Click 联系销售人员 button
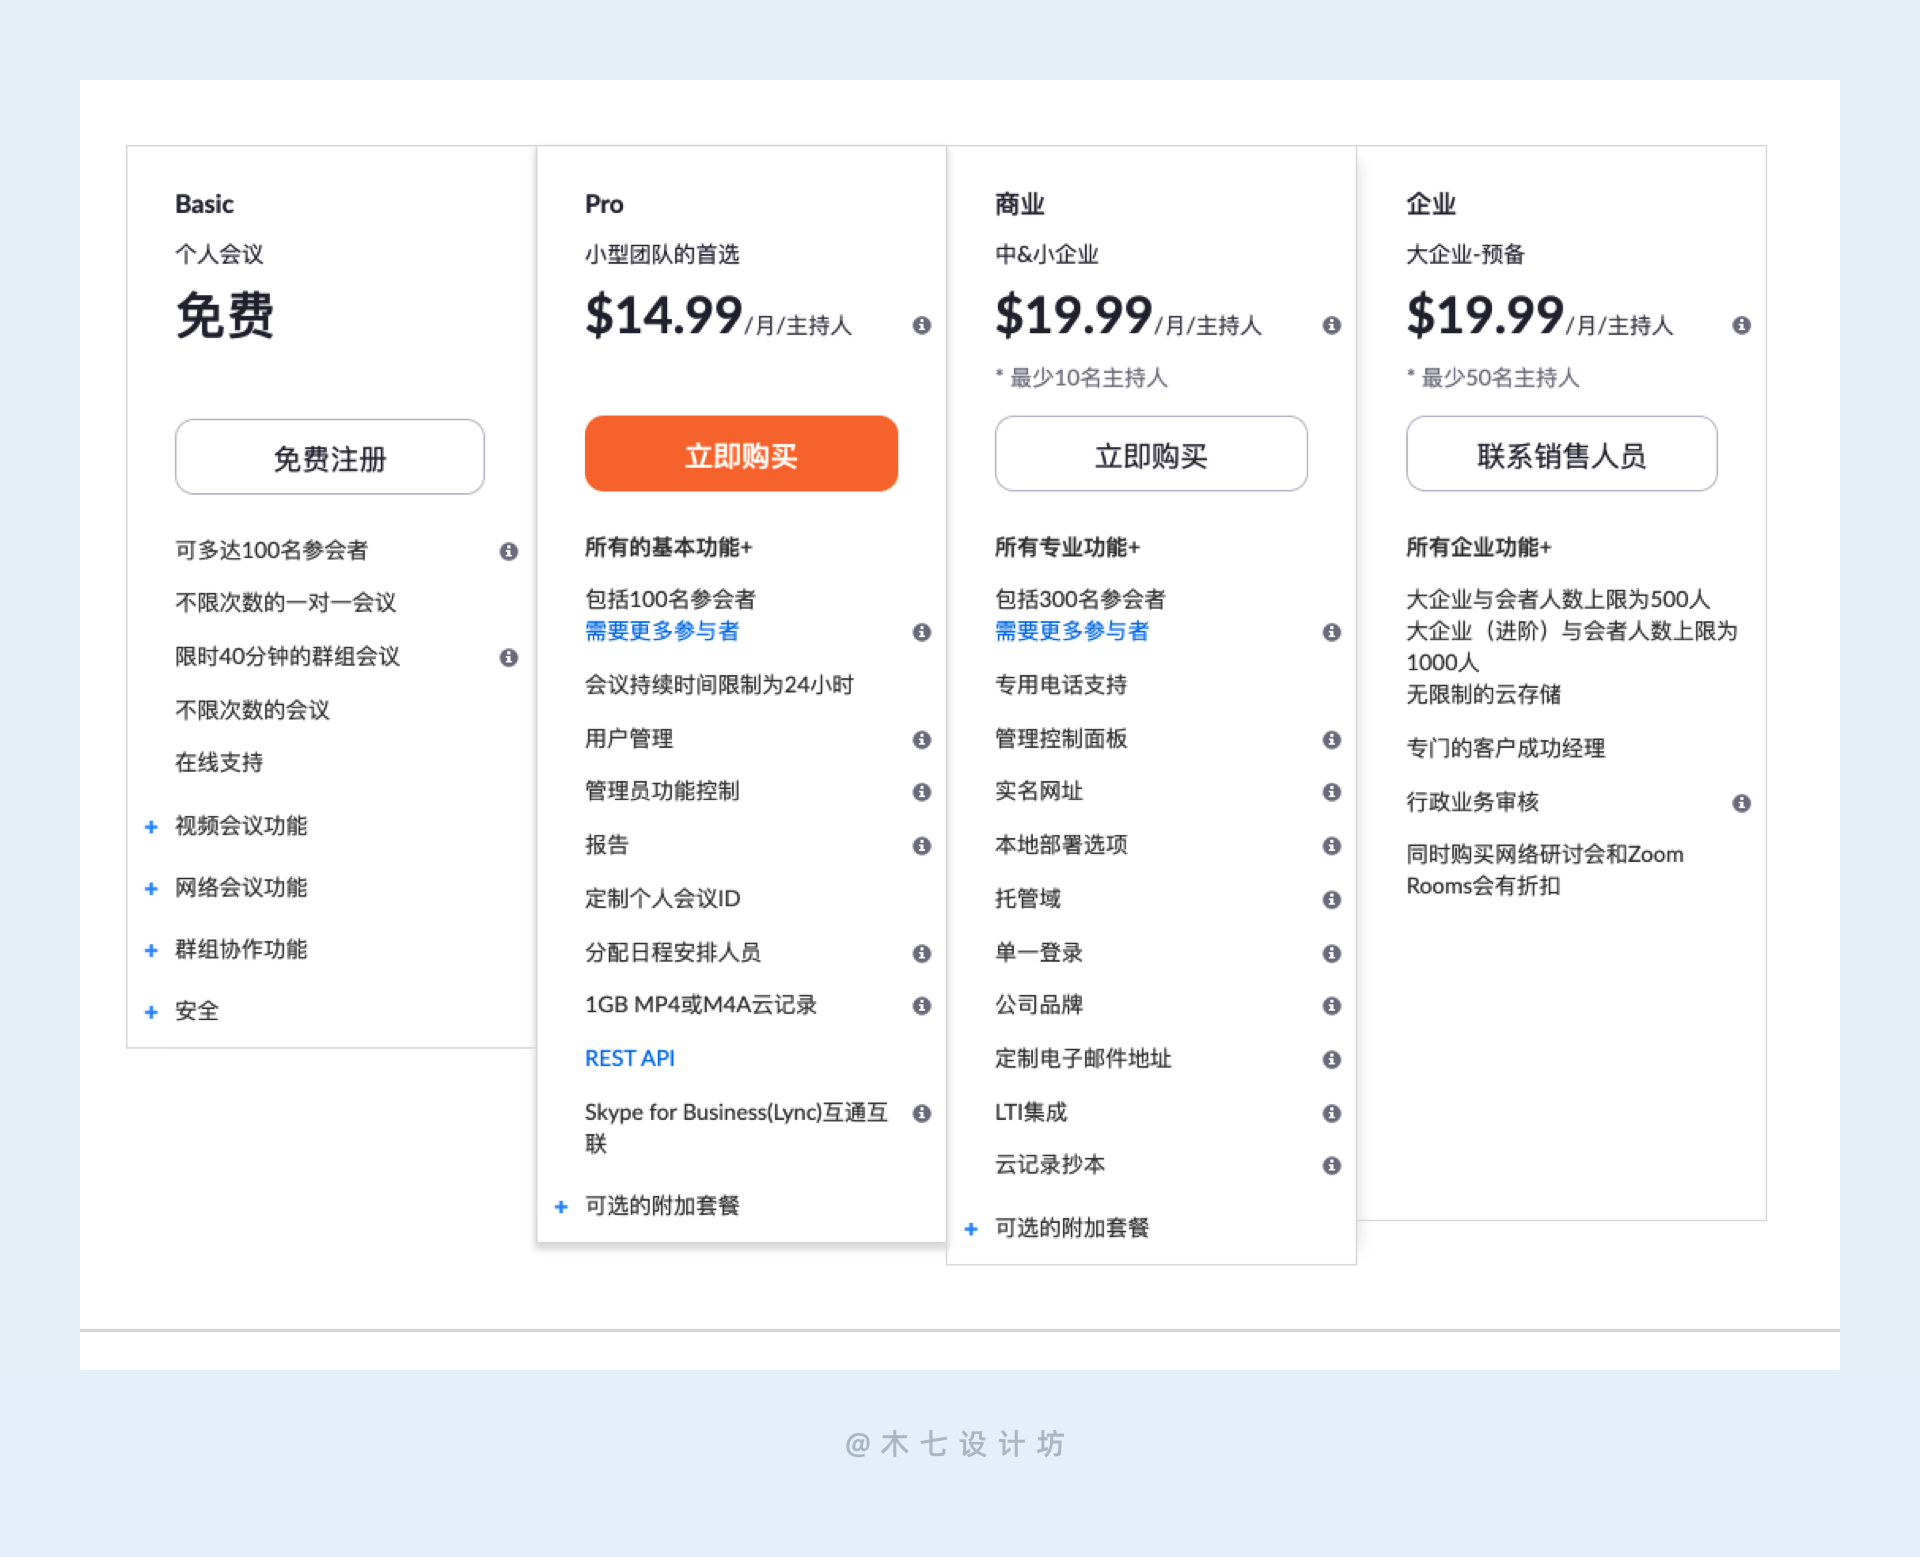The height and width of the screenshot is (1557, 1920). pos(1560,454)
